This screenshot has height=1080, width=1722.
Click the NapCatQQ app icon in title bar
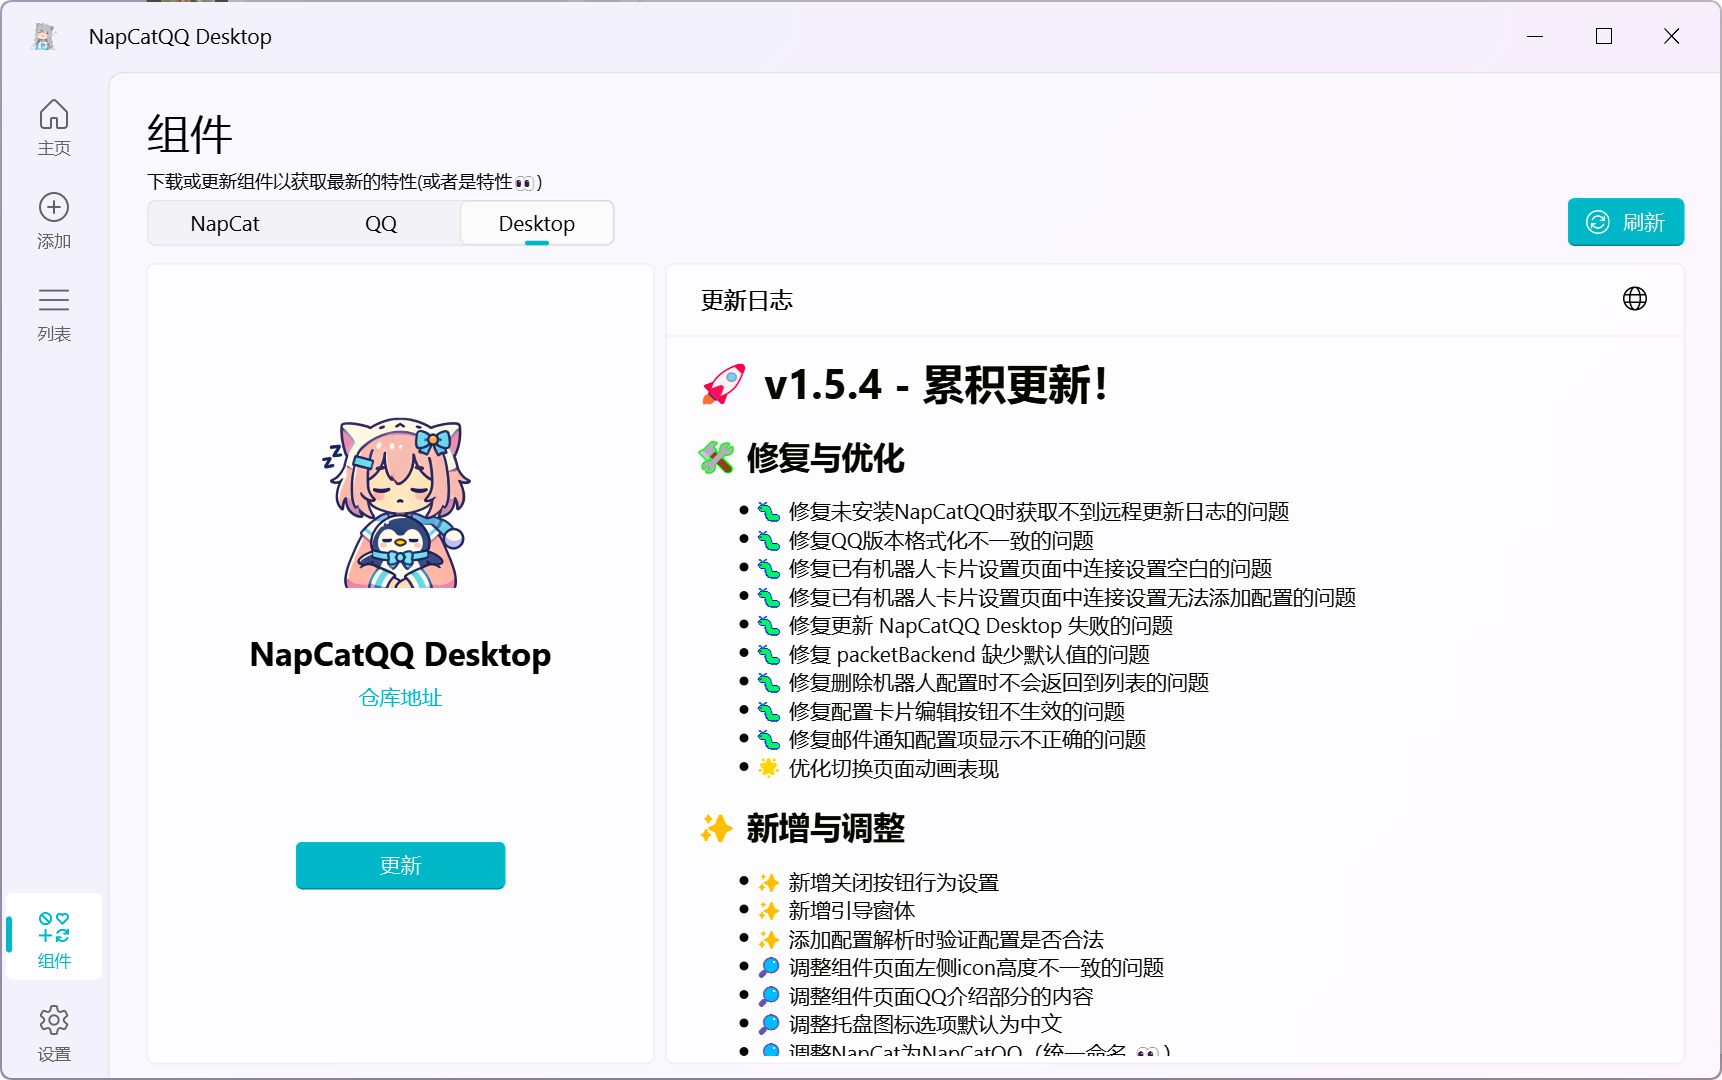(44, 37)
